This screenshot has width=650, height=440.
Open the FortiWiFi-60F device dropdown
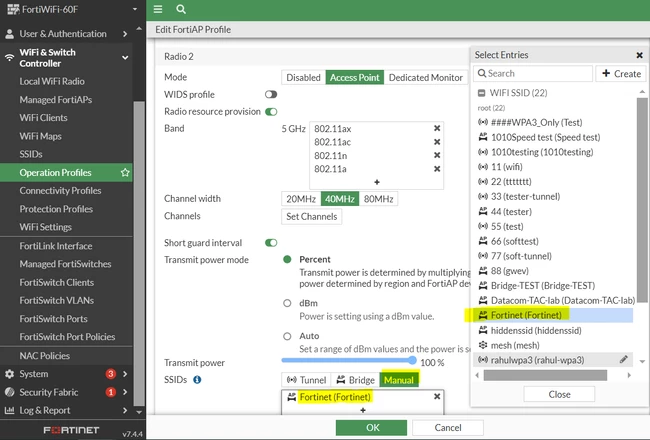[135, 9]
